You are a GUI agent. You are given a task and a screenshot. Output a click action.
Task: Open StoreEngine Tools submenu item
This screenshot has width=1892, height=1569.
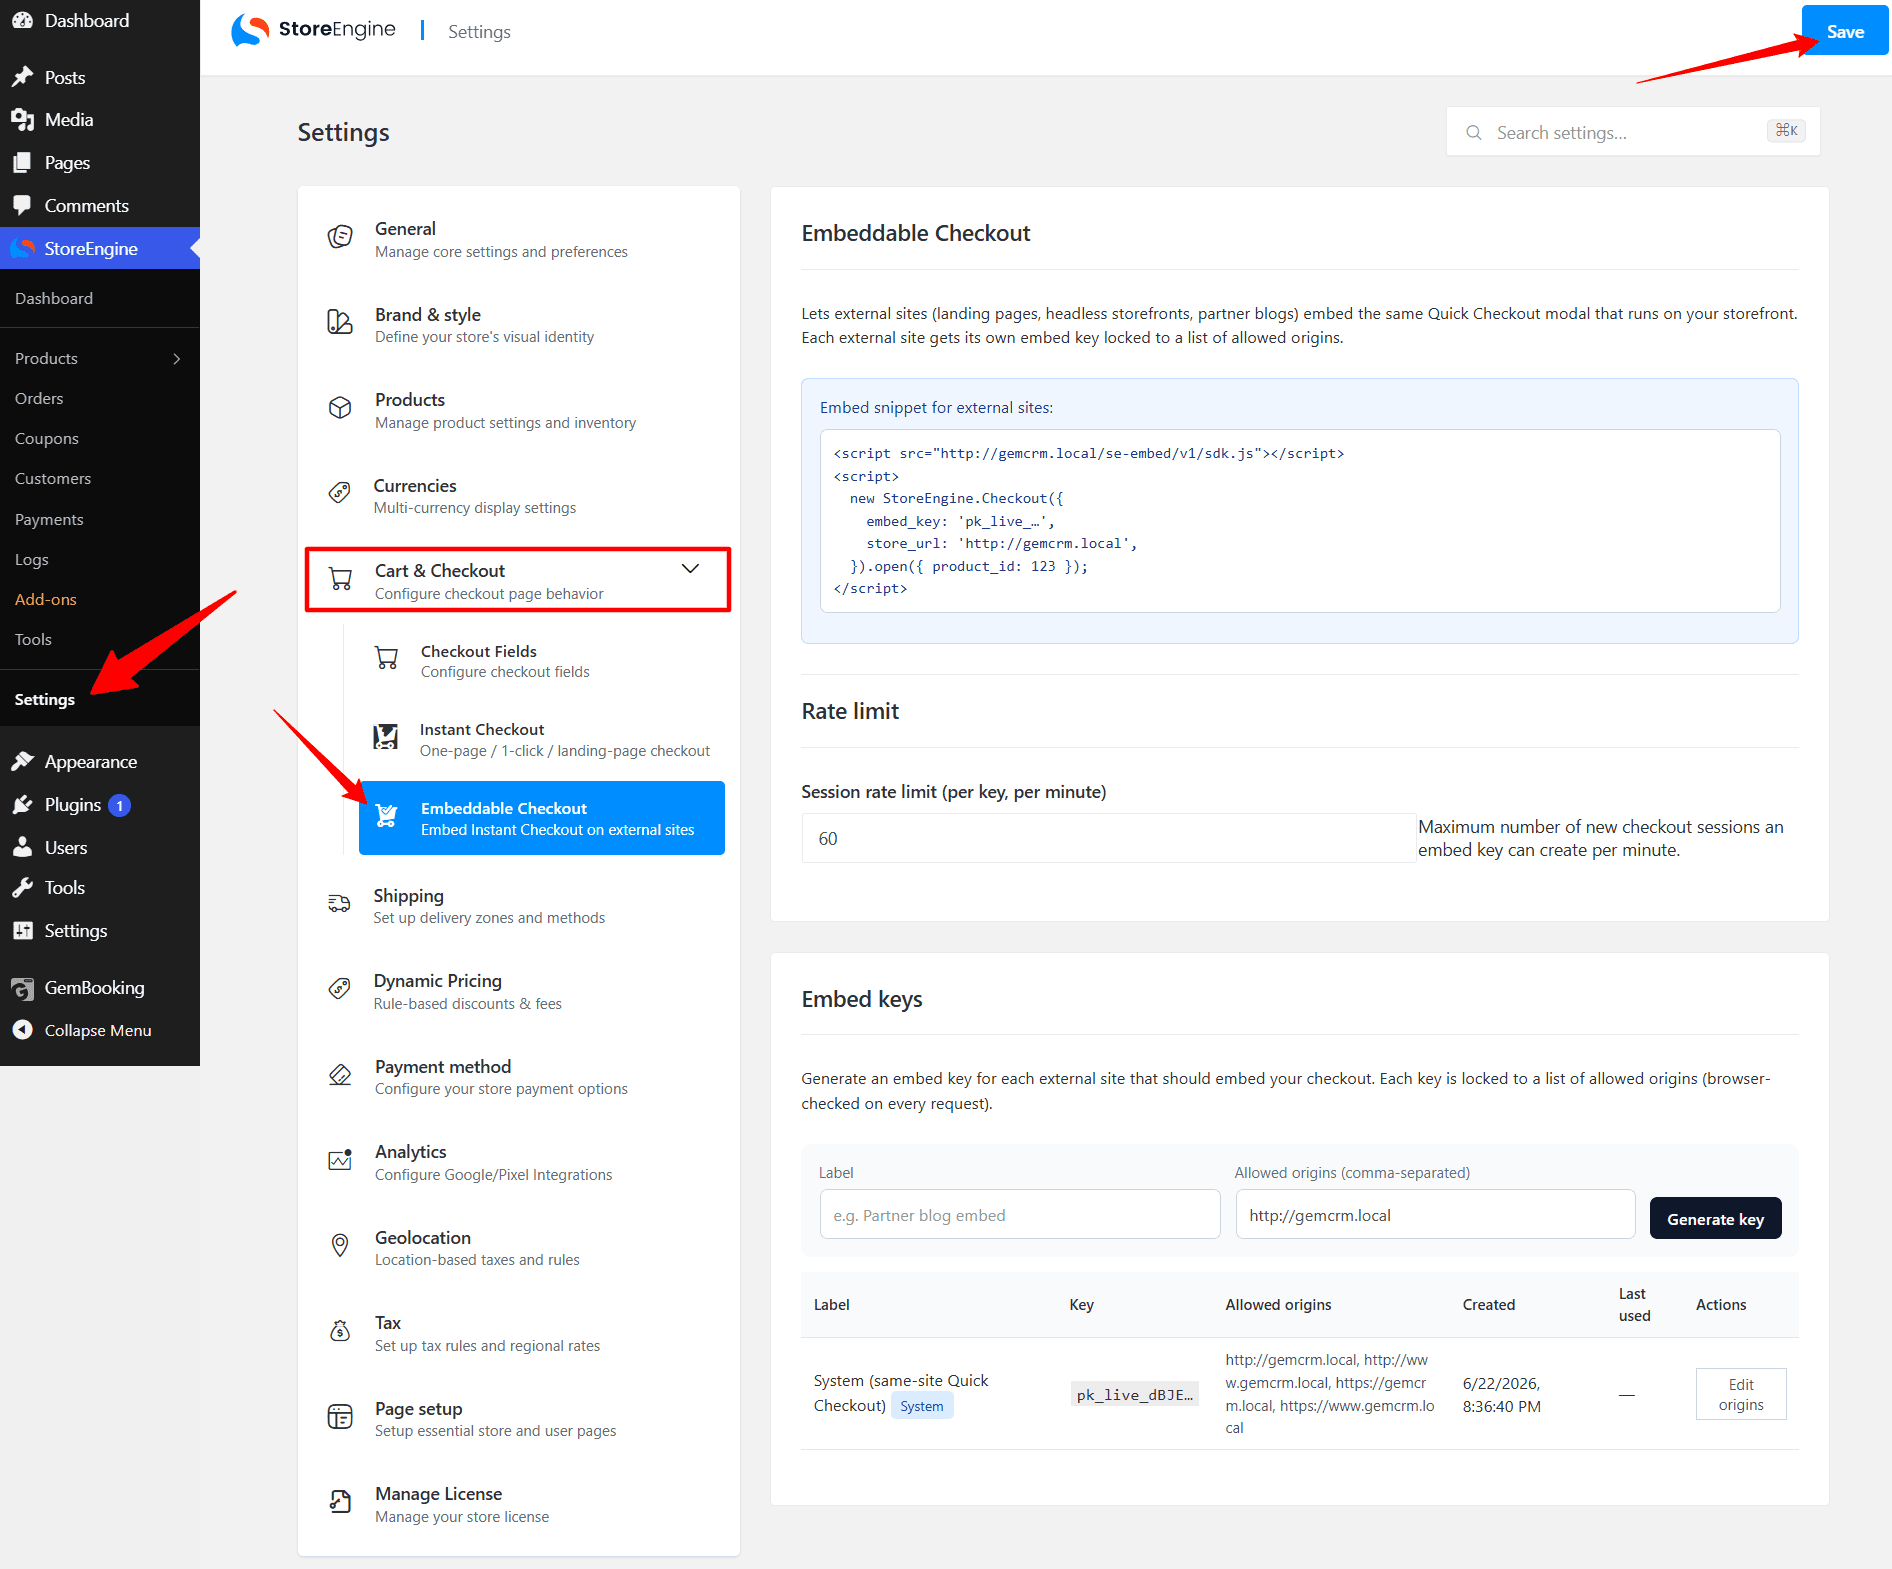33,639
